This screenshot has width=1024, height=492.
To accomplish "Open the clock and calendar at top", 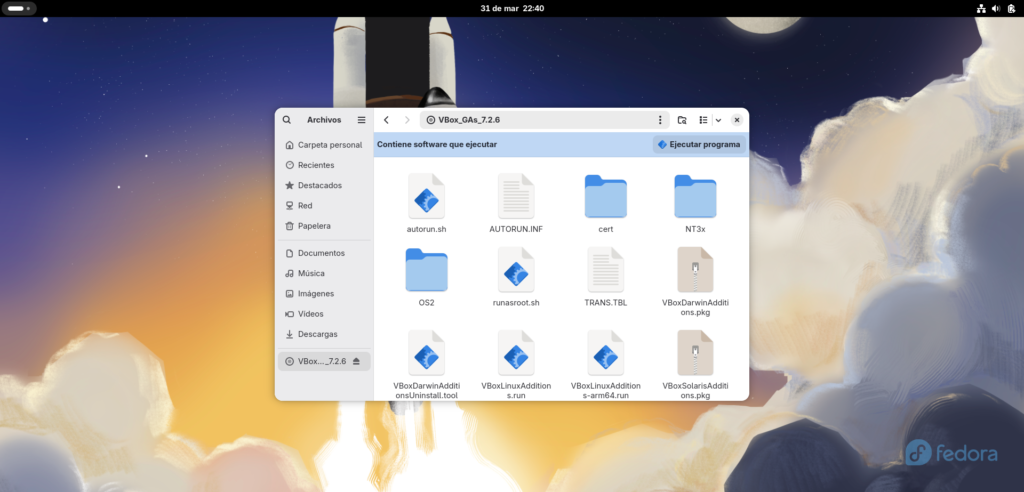I will click(x=512, y=8).
